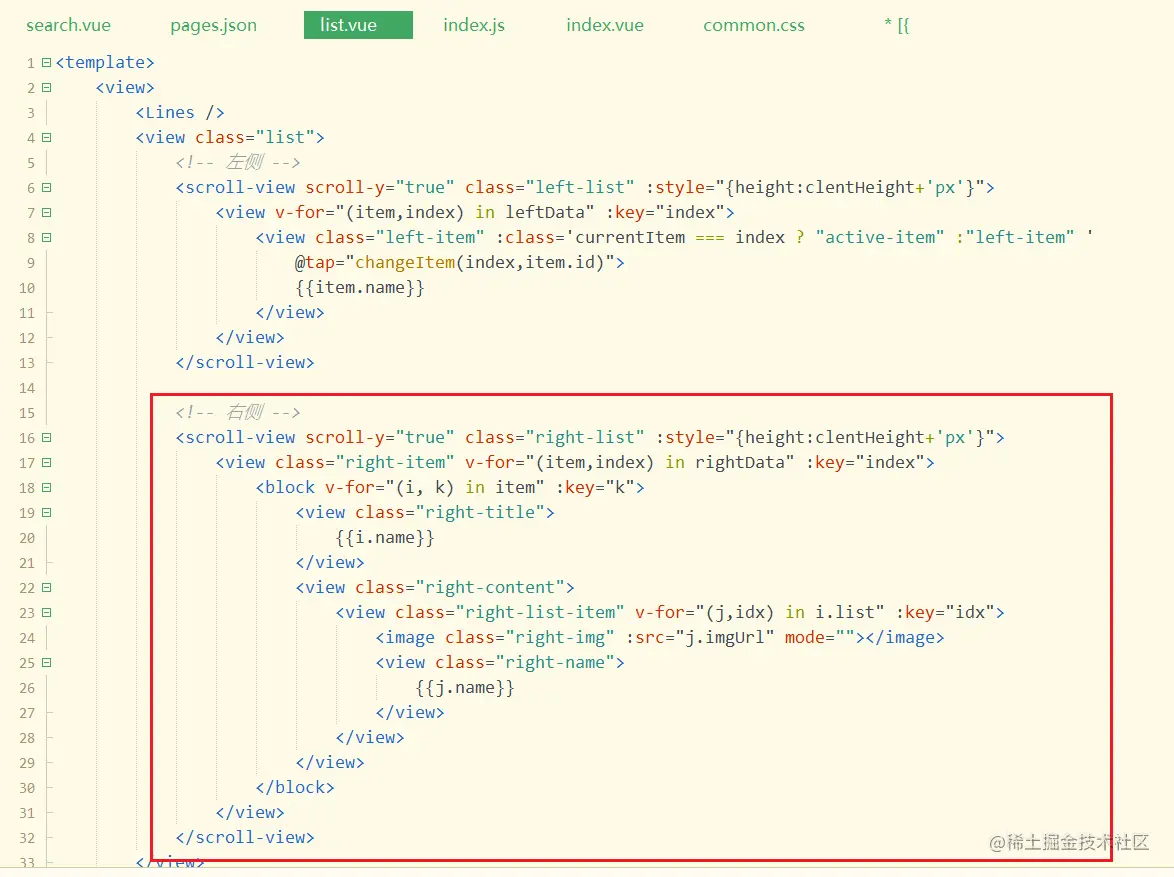Click the {{j.name}} expression

pos(465,688)
